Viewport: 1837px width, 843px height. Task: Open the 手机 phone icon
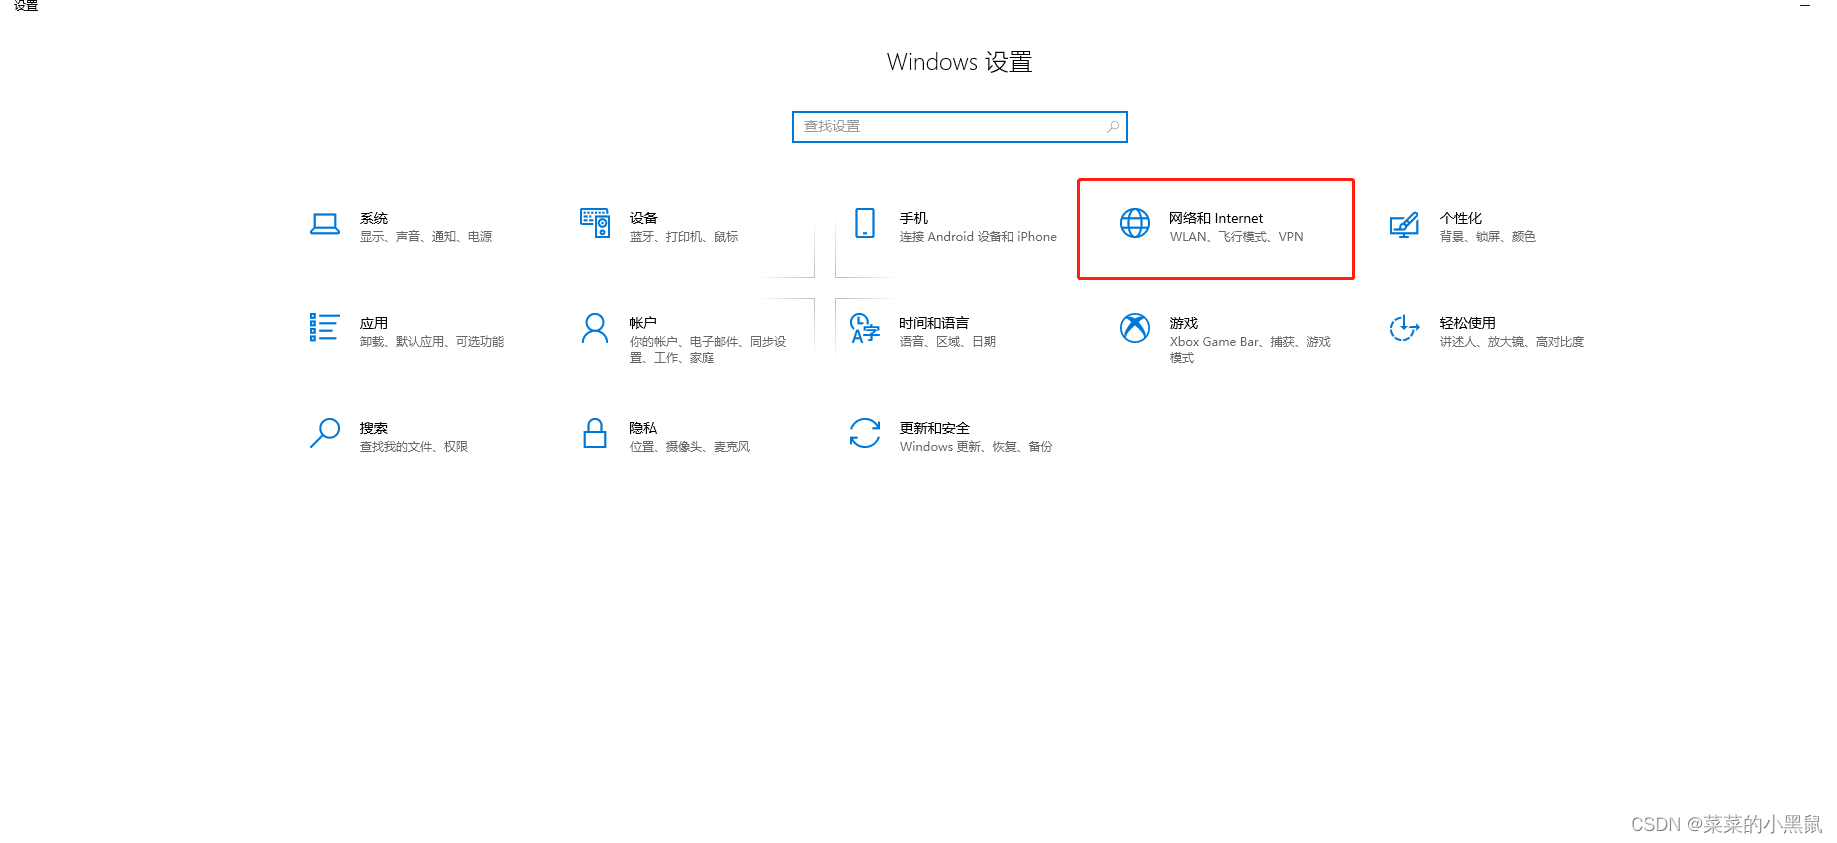(x=865, y=223)
